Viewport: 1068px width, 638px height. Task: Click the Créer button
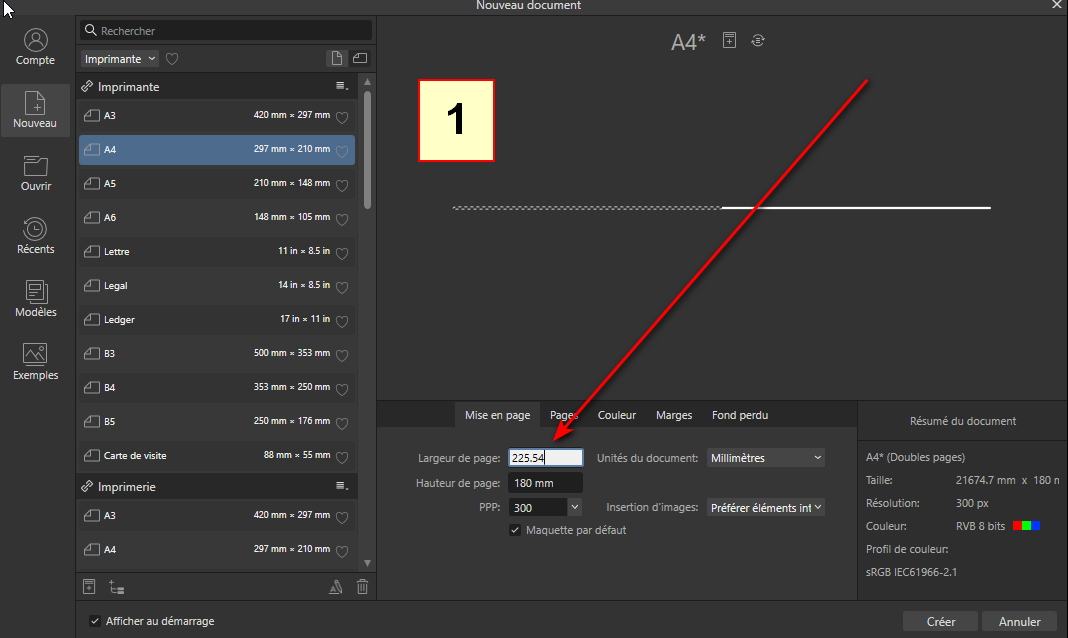(x=941, y=621)
